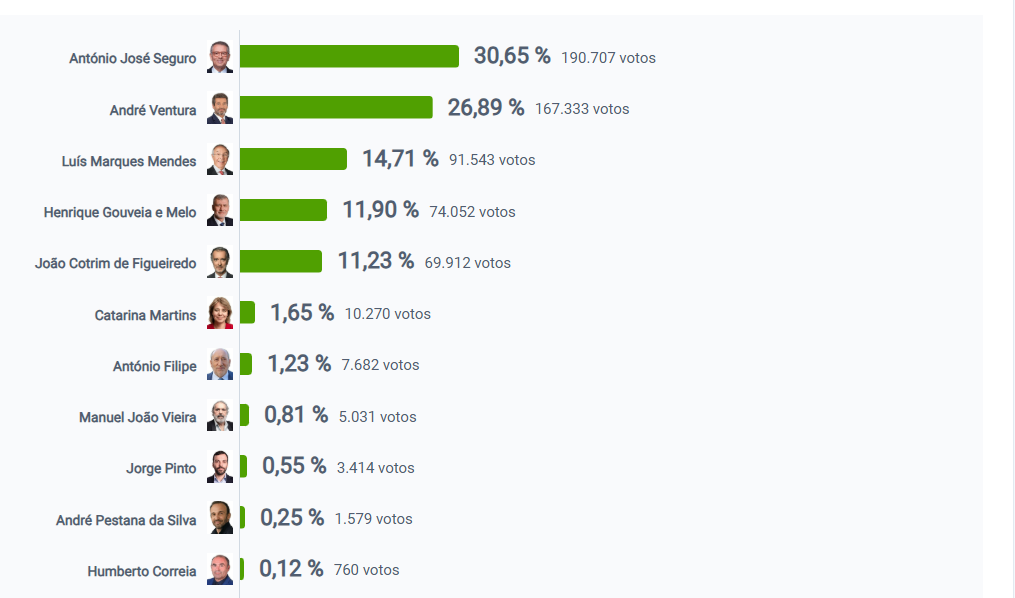The image size is (1015, 598).
Task: Click the green 26,89 % vote bar
Action: 336,108
